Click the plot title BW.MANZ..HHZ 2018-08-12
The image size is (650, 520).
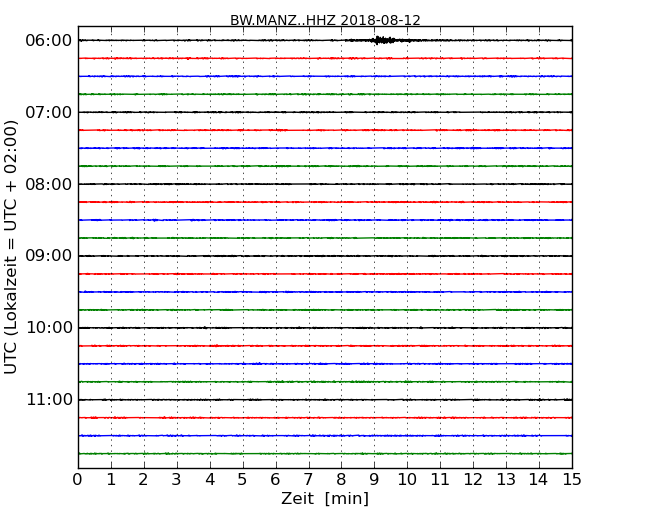pyautogui.click(x=325, y=20)
